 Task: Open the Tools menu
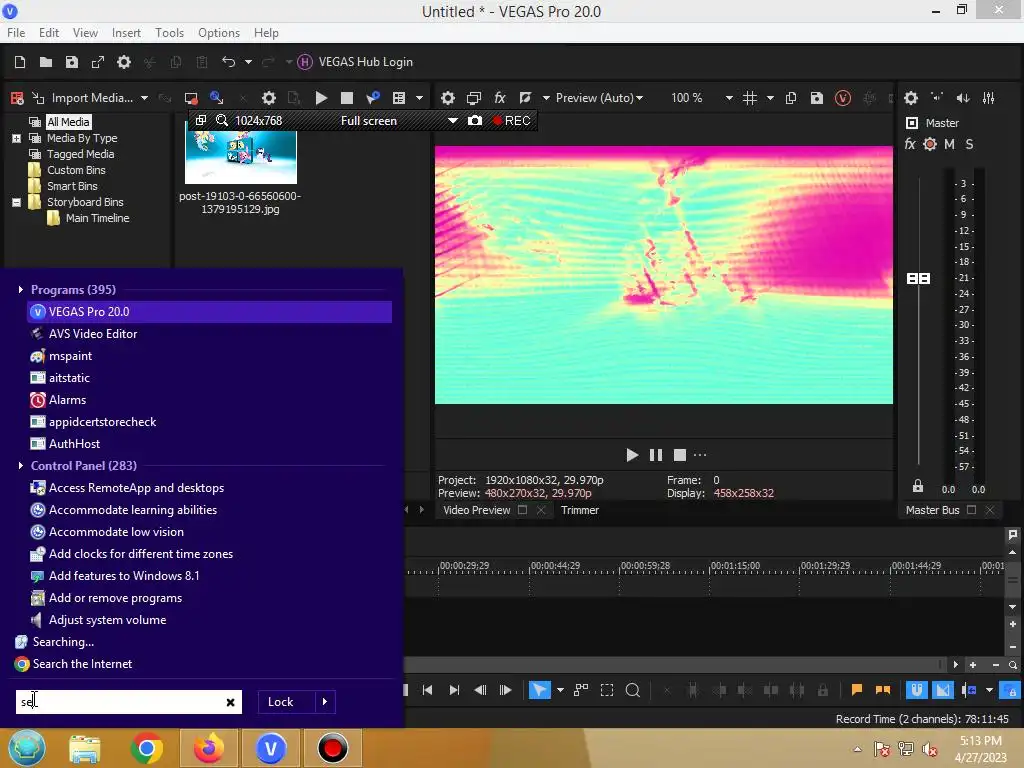(x=169, y=33)
